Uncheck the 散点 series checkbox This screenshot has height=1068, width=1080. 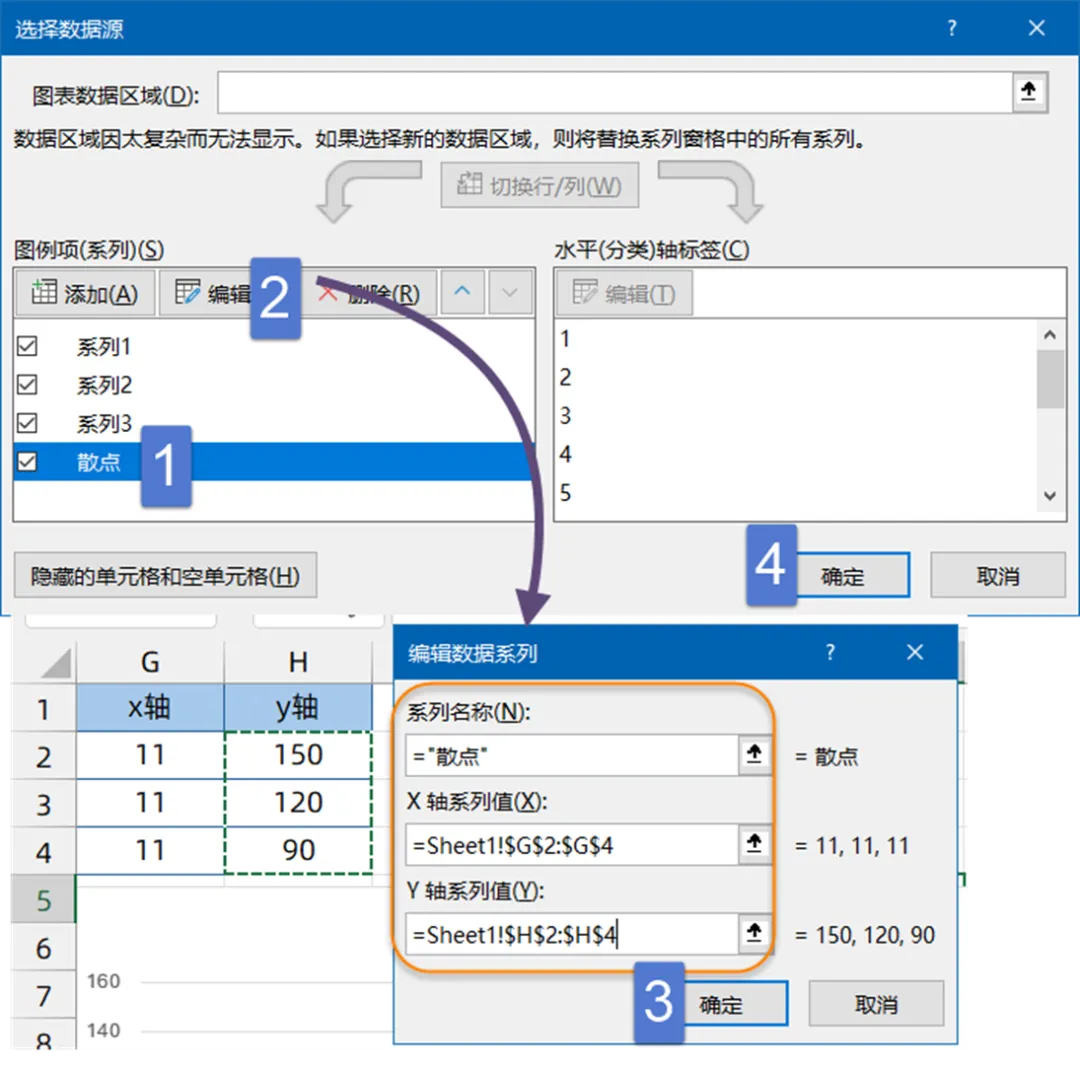pos(28,461)
